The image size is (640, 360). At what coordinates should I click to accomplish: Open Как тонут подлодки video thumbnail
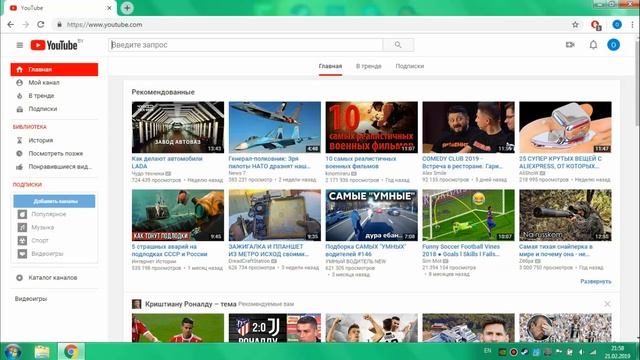(178, 215)
